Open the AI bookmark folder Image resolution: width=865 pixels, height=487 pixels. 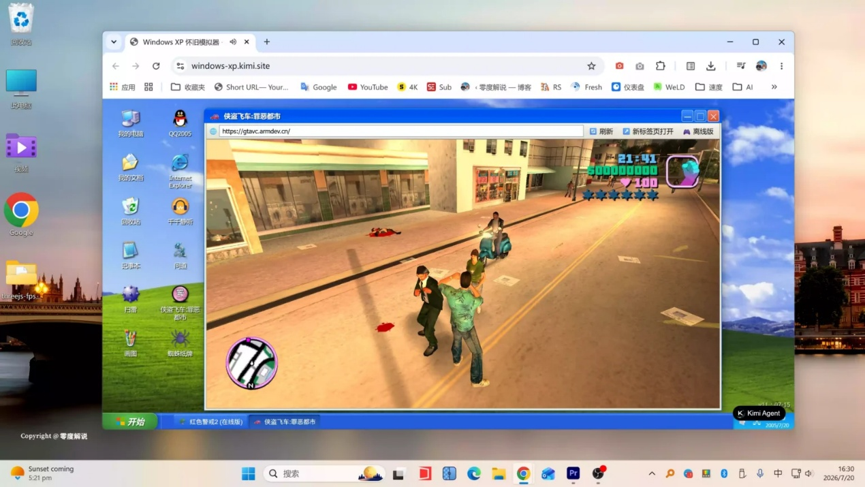coord(743,87)
